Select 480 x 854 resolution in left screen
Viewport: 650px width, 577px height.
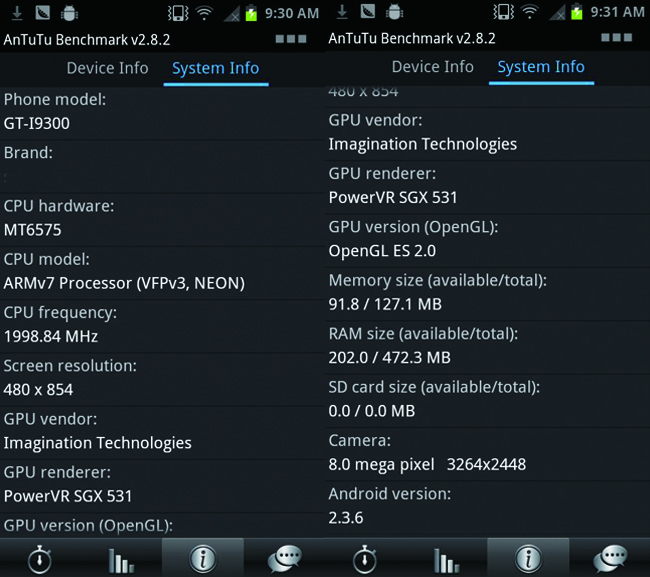click(x=38, y=390)
